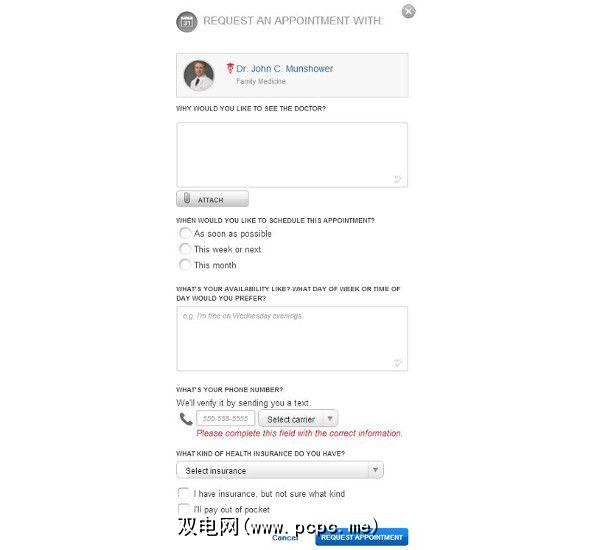This screenshot has height=550, width=600.
Task: Click the arrow of Select insurance combo box
Action: [375, 470]
